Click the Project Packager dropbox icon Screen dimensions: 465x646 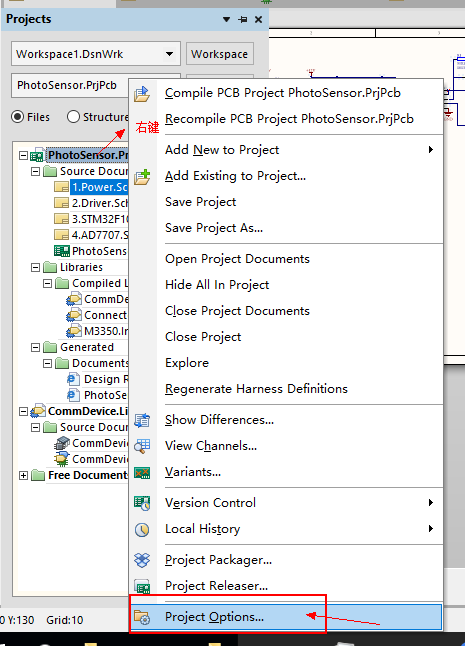tap(142, 560)
